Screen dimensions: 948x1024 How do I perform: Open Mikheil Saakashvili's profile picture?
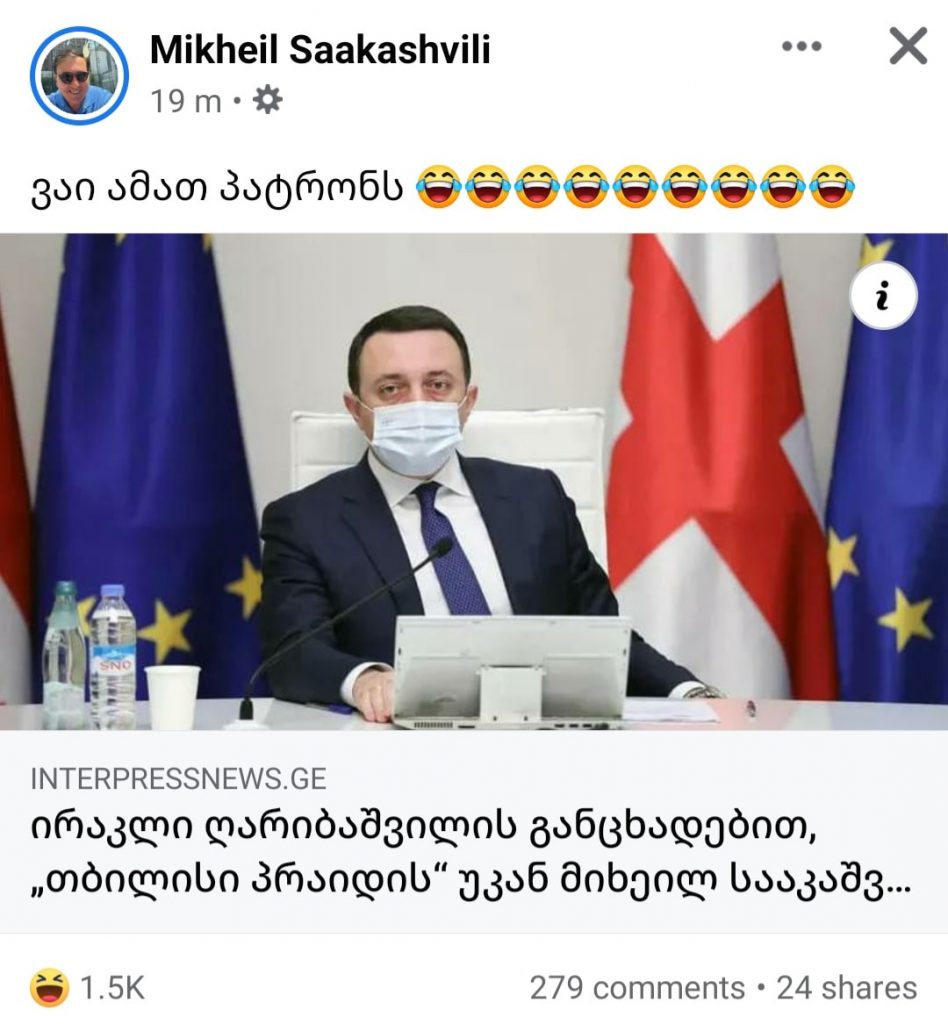(79, 75)
